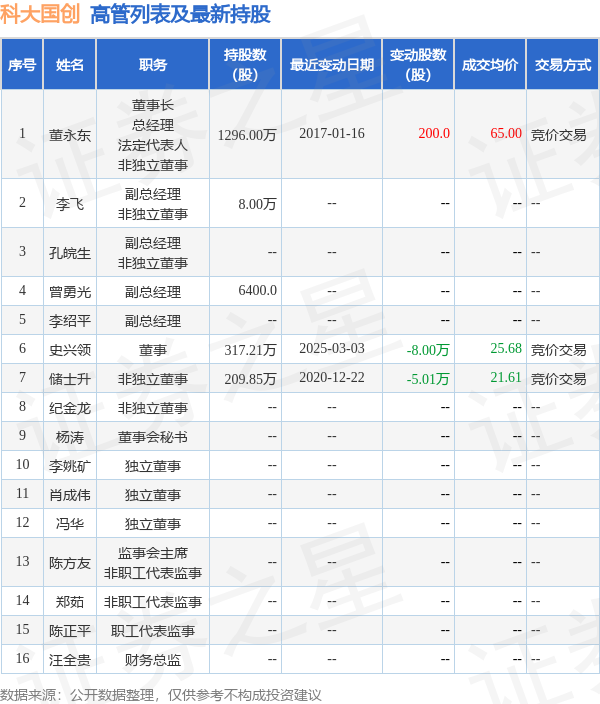
Task: Click the date 2025-03-03
Action: click(x=332, y=348)
